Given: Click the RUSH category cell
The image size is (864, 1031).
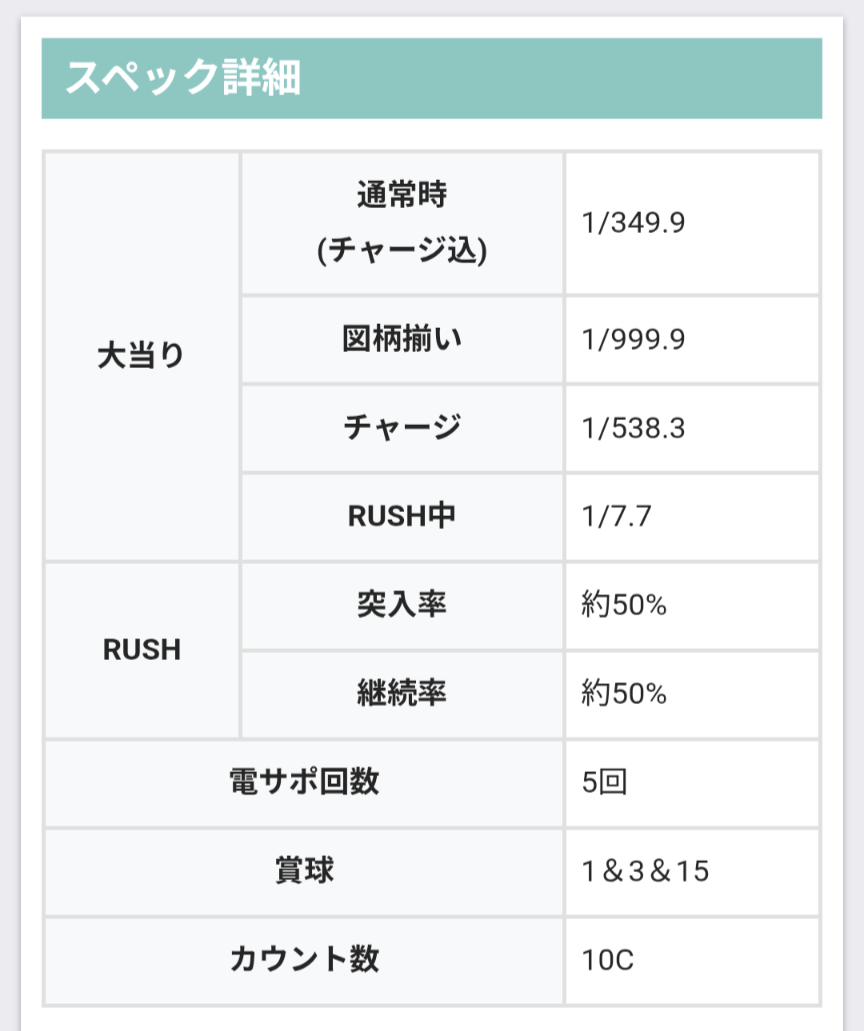Looking at the screenshot, I should (141, 650).
